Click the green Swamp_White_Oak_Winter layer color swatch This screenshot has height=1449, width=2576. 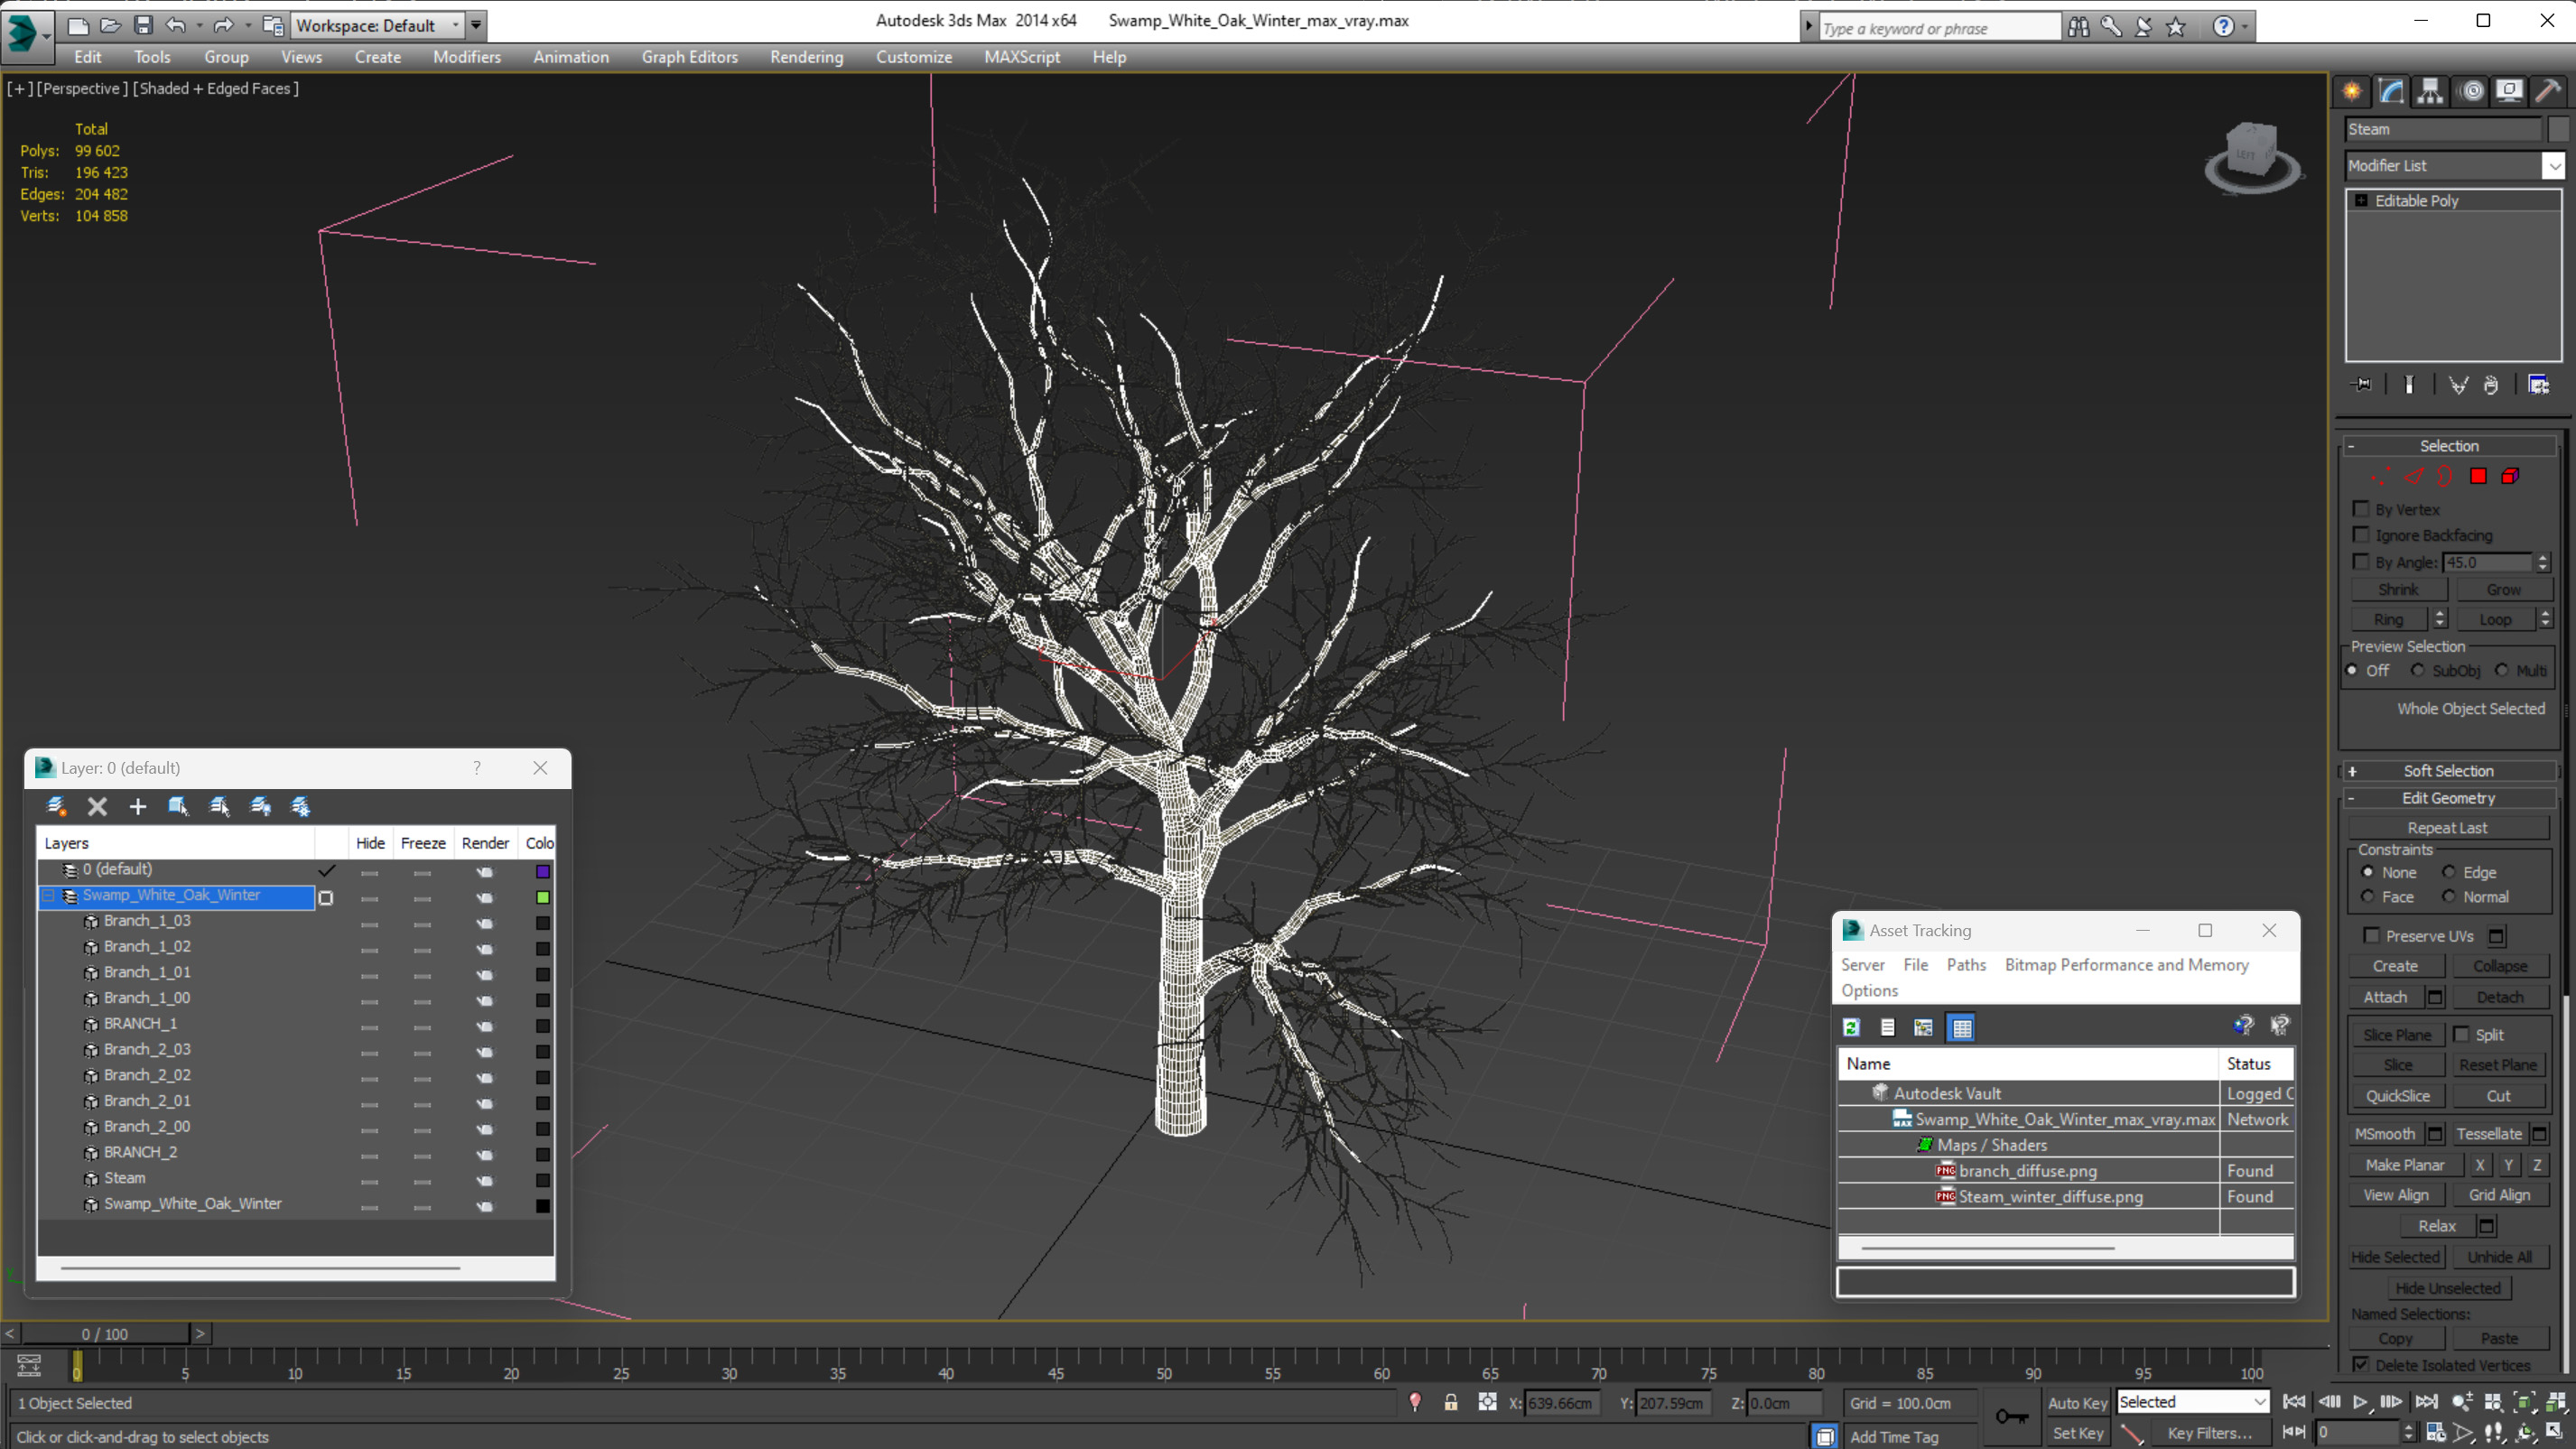point(543,897)
